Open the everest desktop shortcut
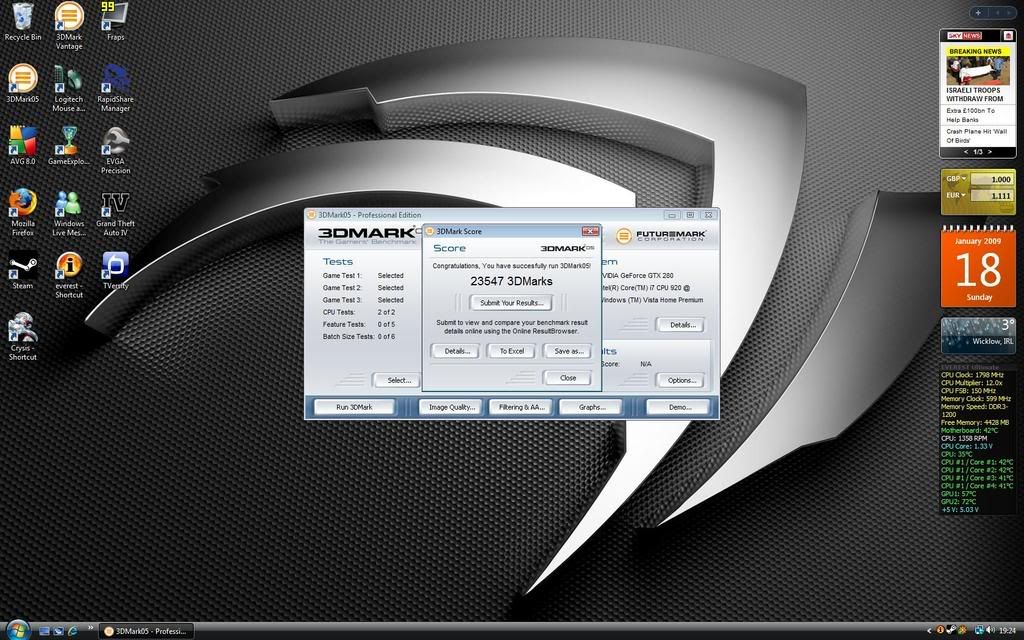The image size is (1024, 640). coord(69,275)
